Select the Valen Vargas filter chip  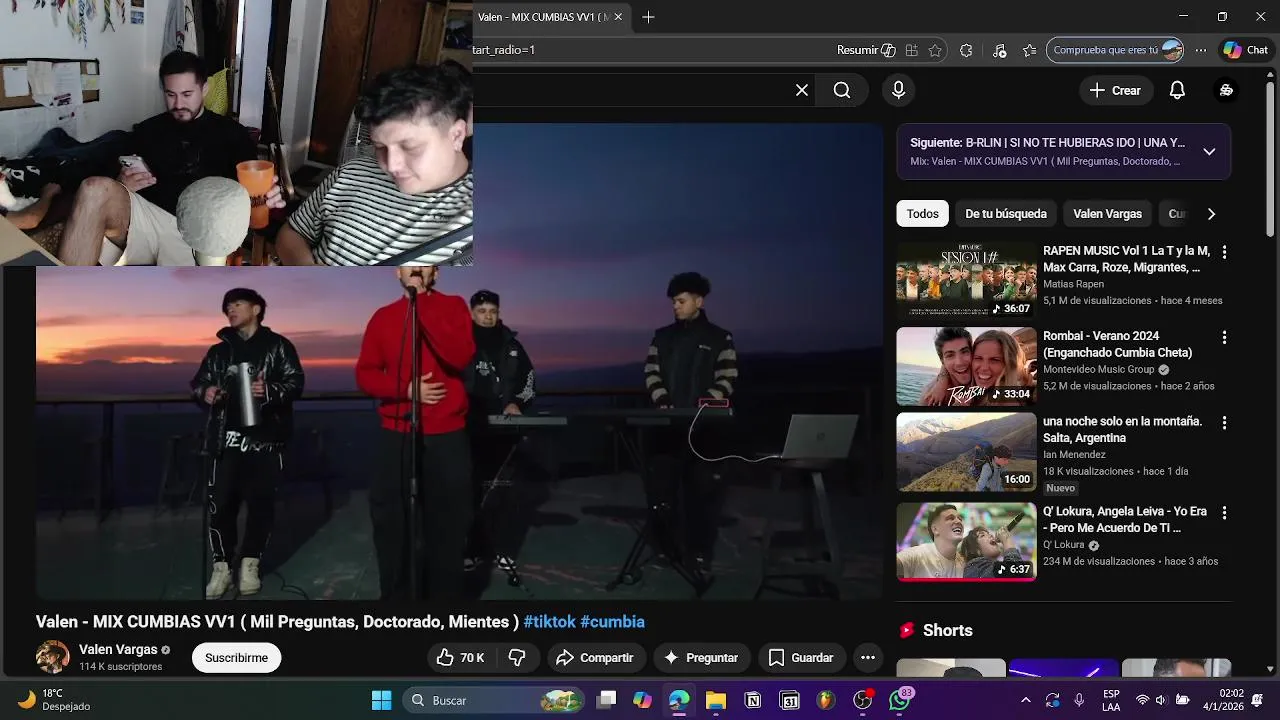point(1107,213)
